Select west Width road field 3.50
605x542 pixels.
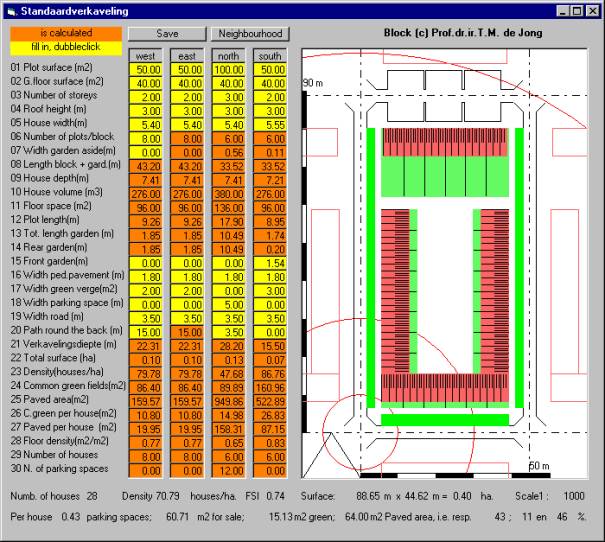(145, 319)
